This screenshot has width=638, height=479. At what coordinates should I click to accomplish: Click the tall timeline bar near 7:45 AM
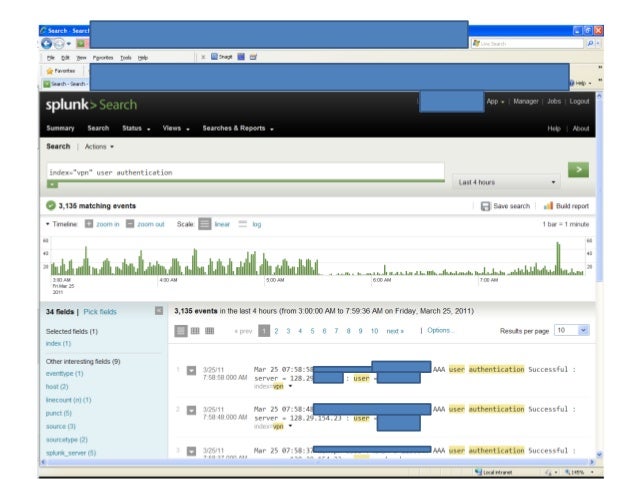coord(558,259)
